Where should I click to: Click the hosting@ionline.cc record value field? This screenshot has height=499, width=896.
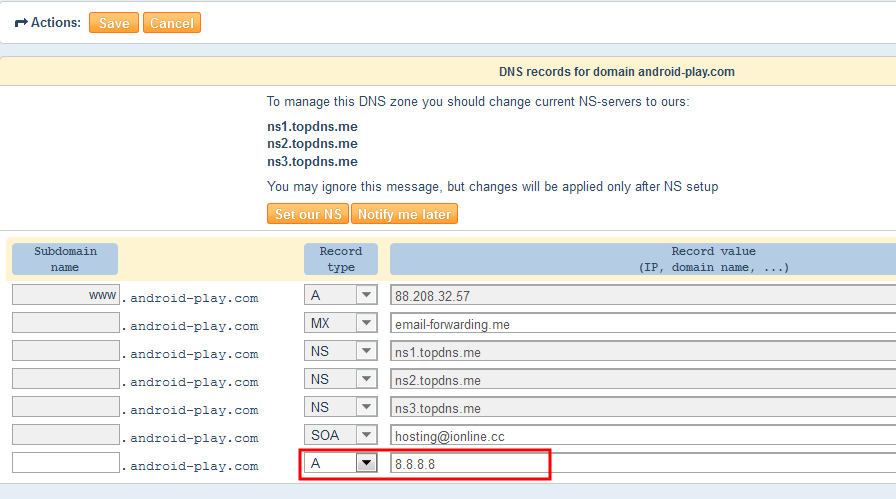tap(640, 435)
